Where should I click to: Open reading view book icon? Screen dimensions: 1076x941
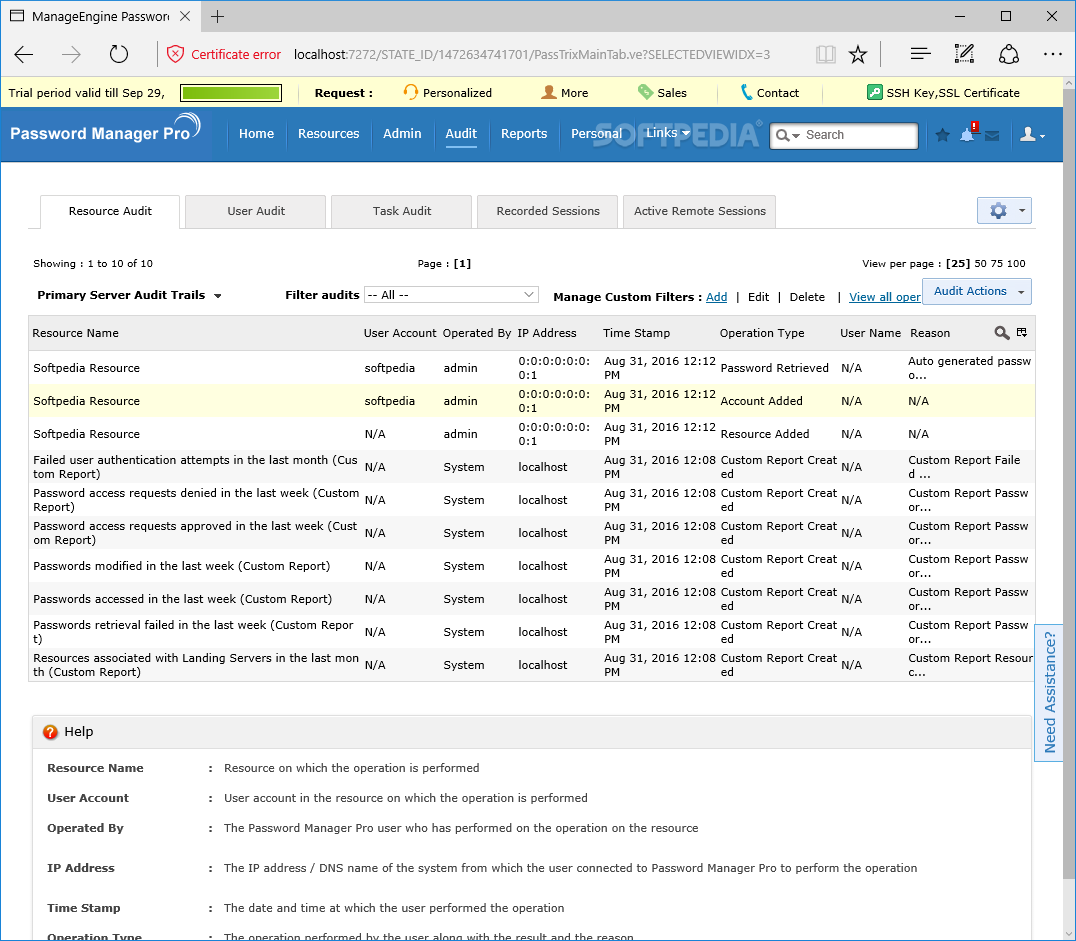point(826,54)
